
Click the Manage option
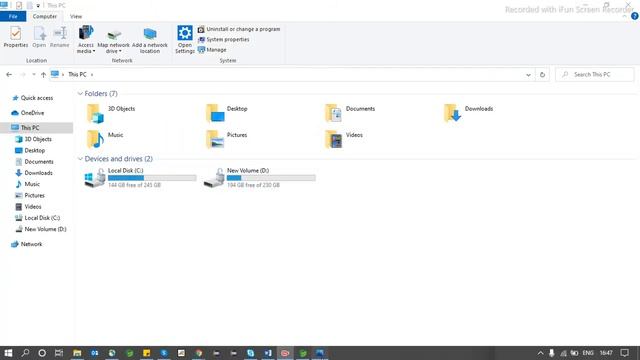[212, 50]
